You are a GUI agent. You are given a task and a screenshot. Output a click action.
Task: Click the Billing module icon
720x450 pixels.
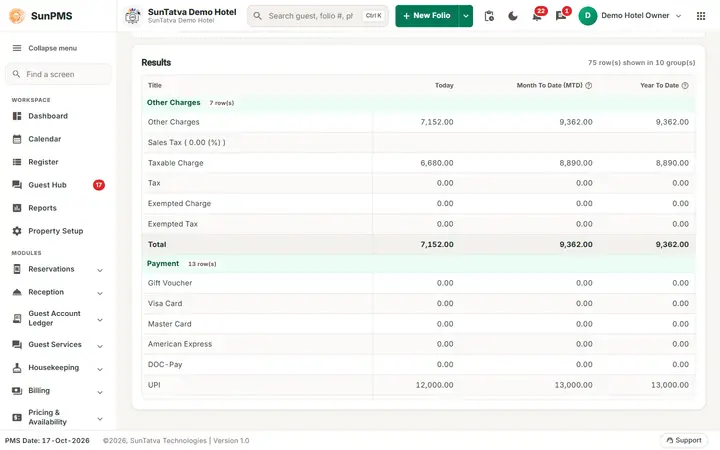pos(17,391)
